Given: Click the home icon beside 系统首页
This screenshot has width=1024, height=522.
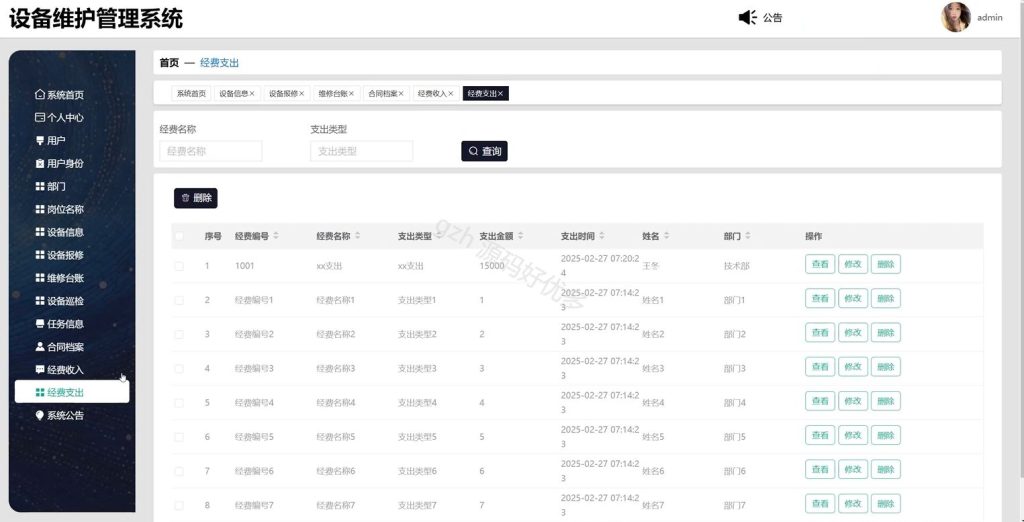Looking at the screenshot, I should click(x=40, y=95).
